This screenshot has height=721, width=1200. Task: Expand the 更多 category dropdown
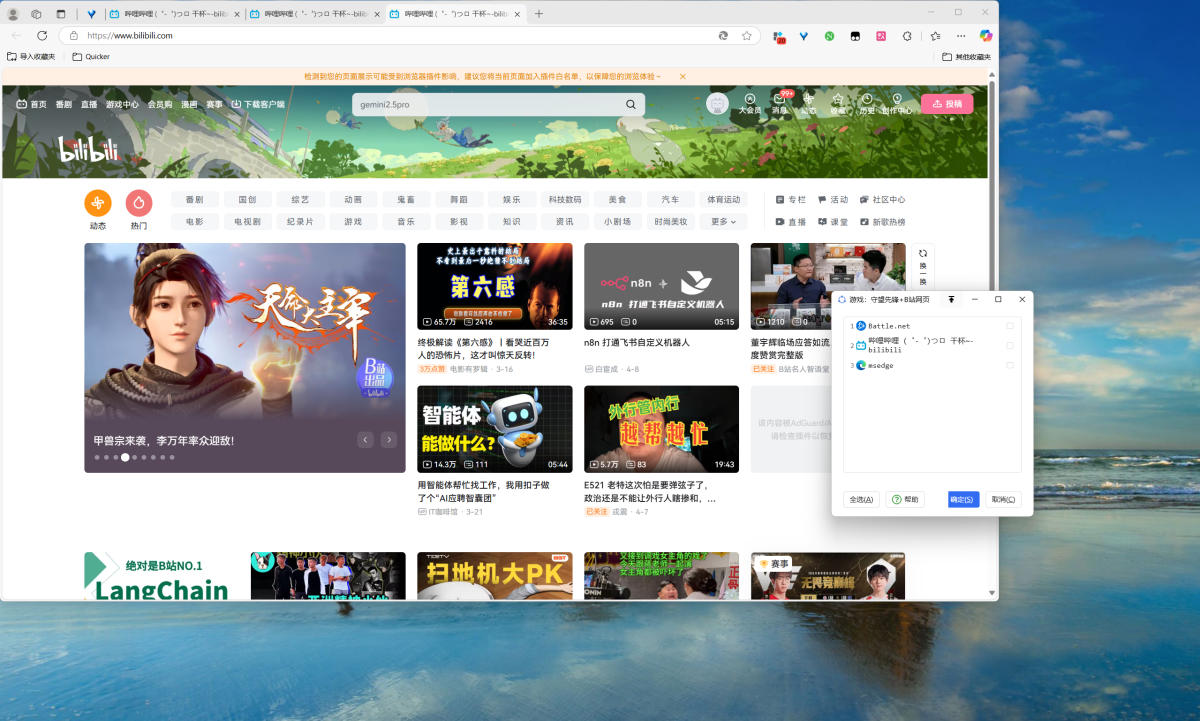(724, 222)
